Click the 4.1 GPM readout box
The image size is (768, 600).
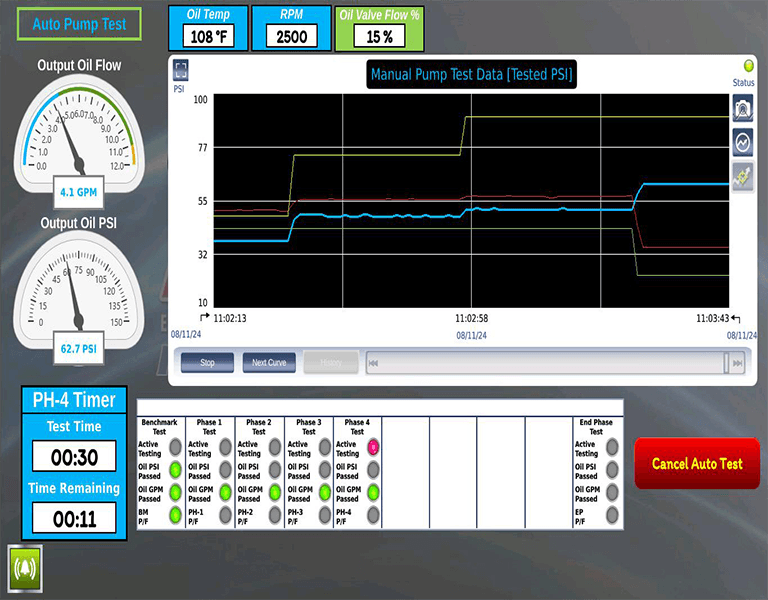pos(78,192)
